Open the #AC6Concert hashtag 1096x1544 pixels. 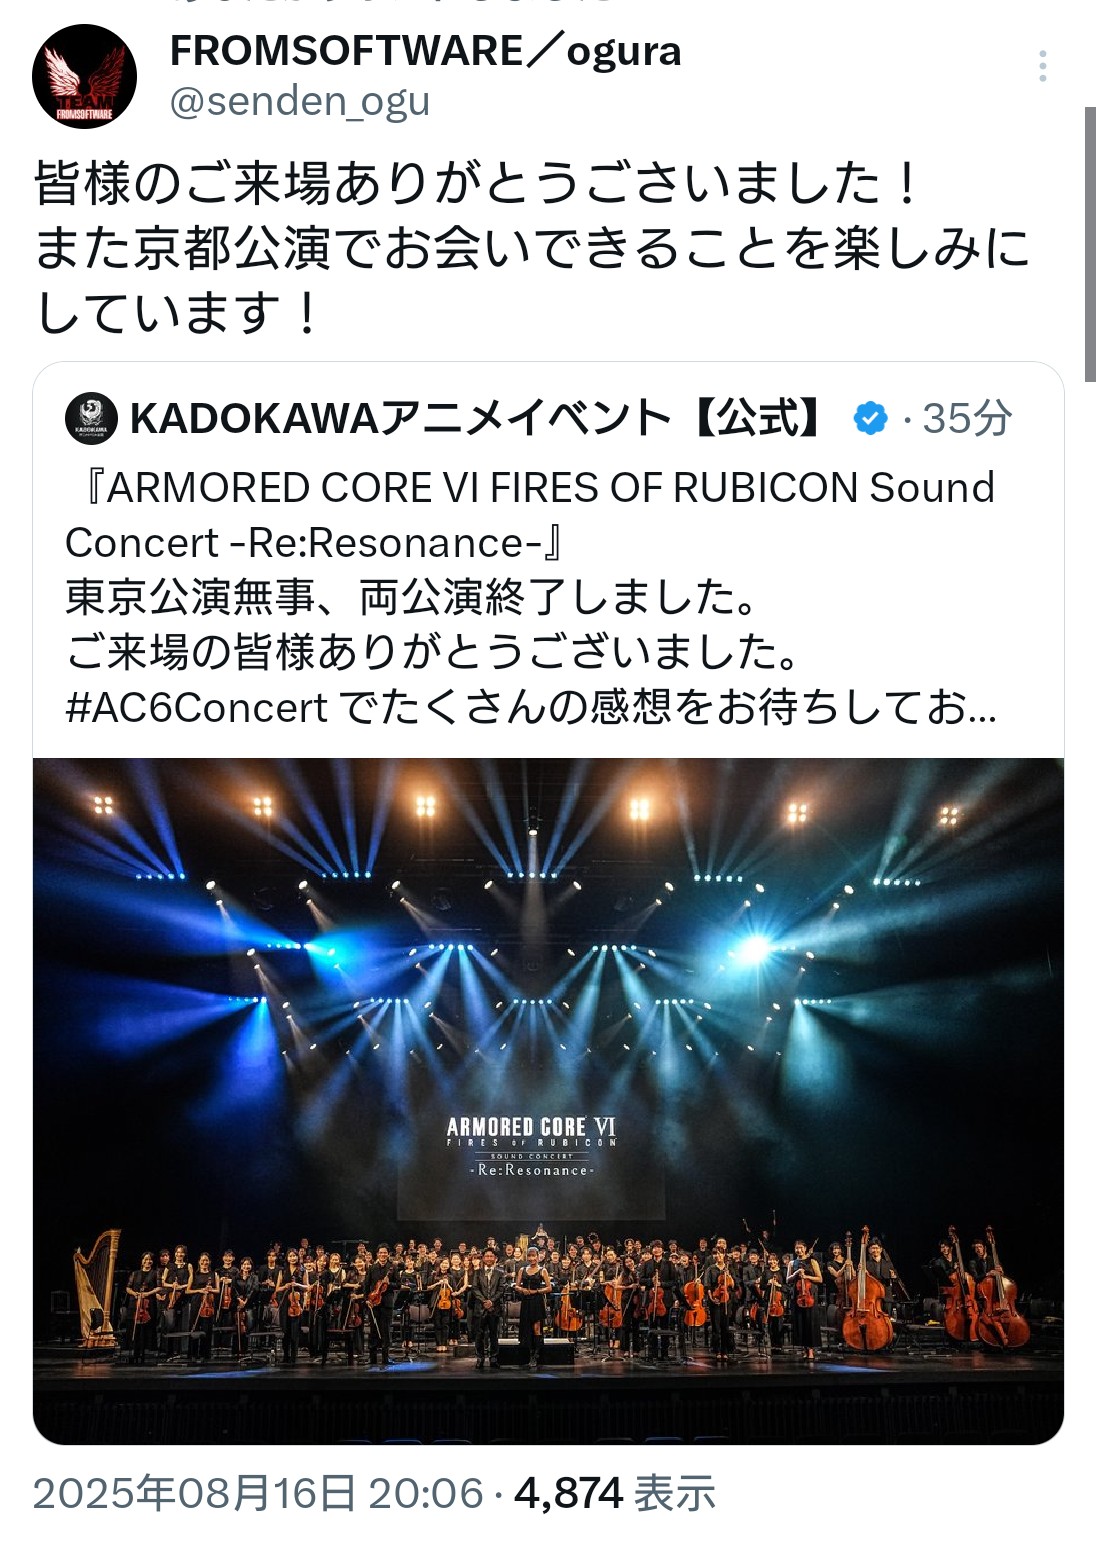coord(196,707)
